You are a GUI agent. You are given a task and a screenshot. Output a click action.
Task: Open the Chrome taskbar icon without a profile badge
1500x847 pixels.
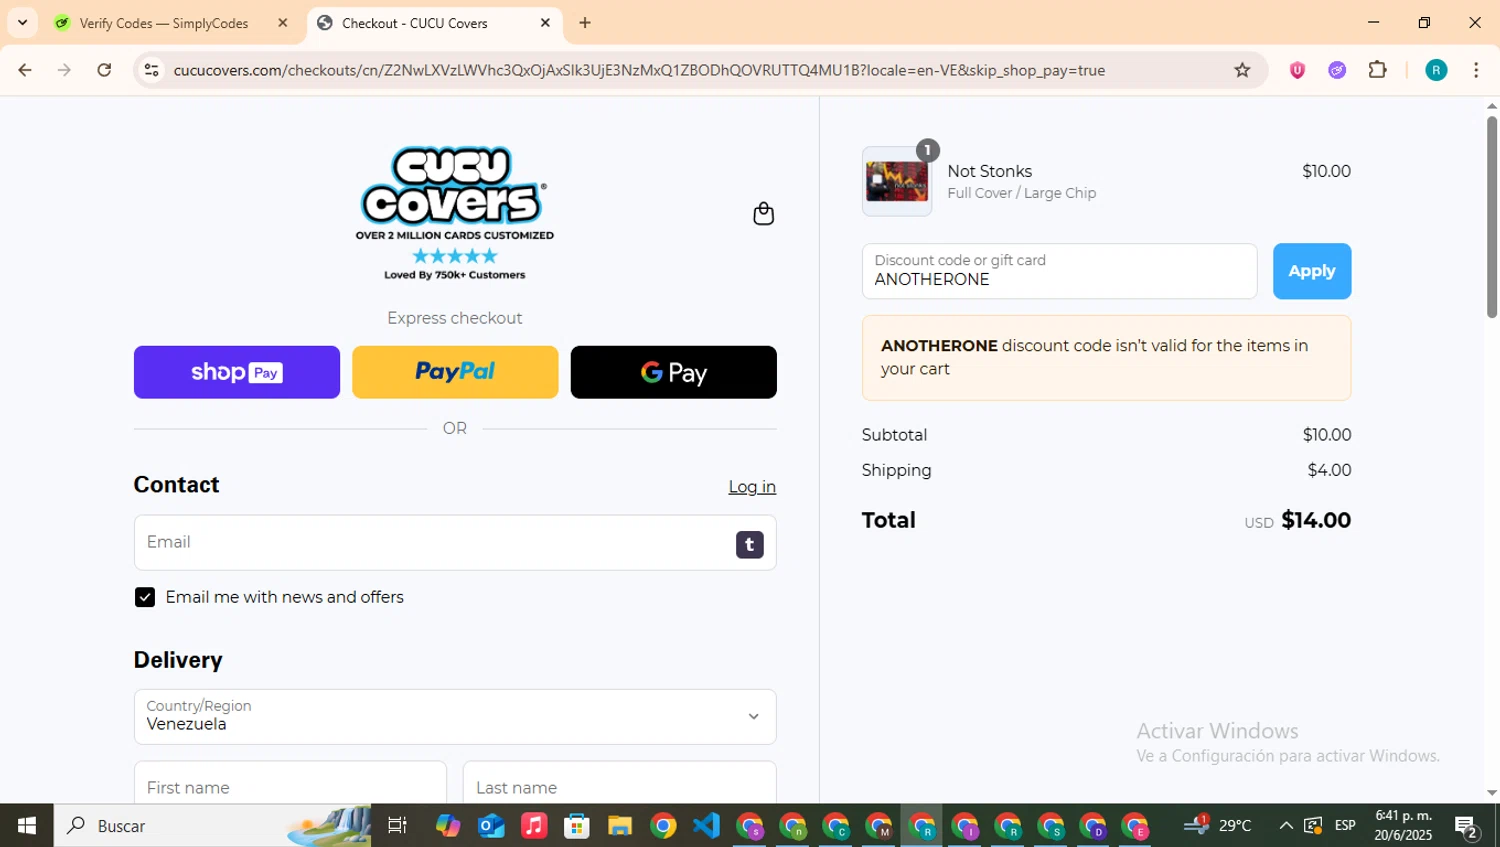(663, 826)
